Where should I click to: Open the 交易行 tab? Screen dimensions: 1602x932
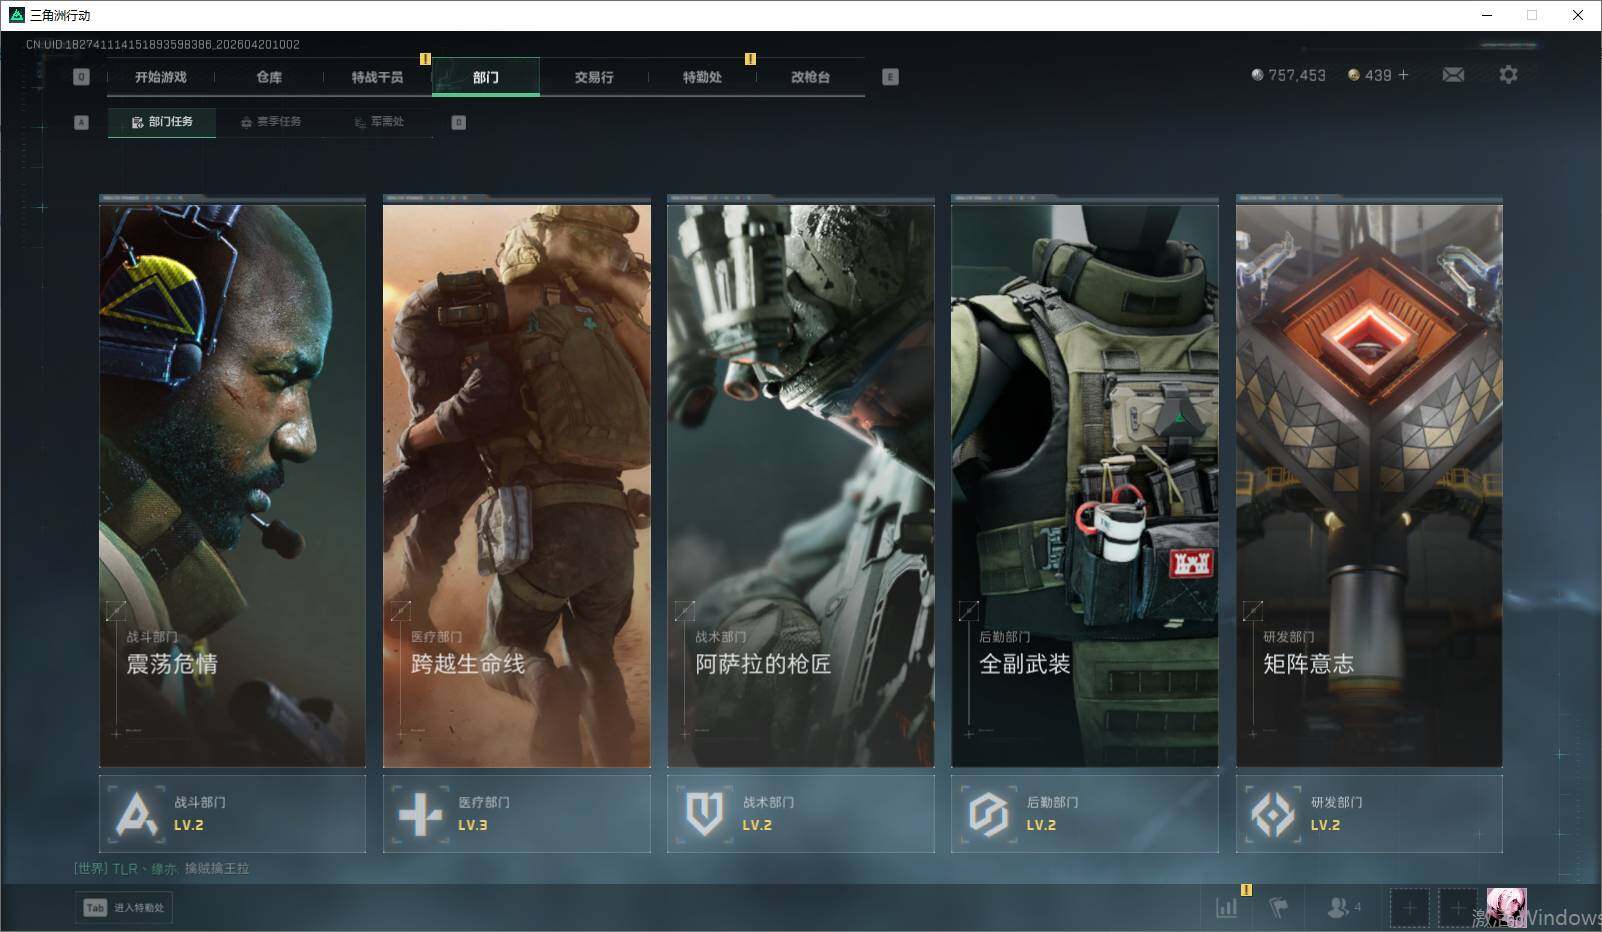(593, 77)
